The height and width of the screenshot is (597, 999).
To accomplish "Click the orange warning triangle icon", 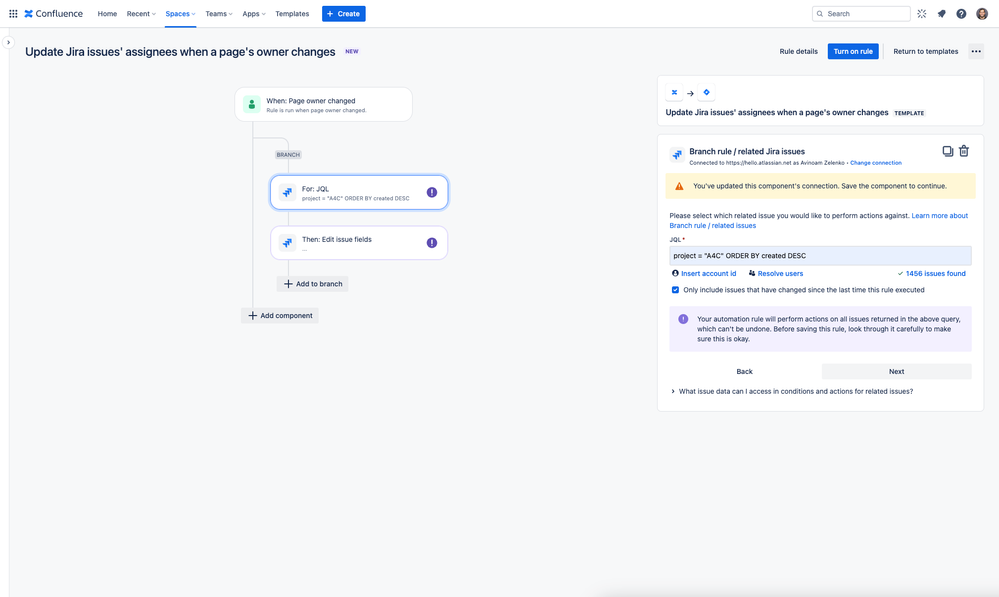I will pyautogui.click(x=679, y=186).
